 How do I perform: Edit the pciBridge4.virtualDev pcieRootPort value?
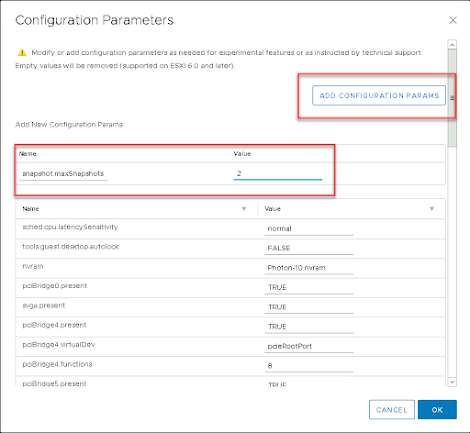(309, 346)
